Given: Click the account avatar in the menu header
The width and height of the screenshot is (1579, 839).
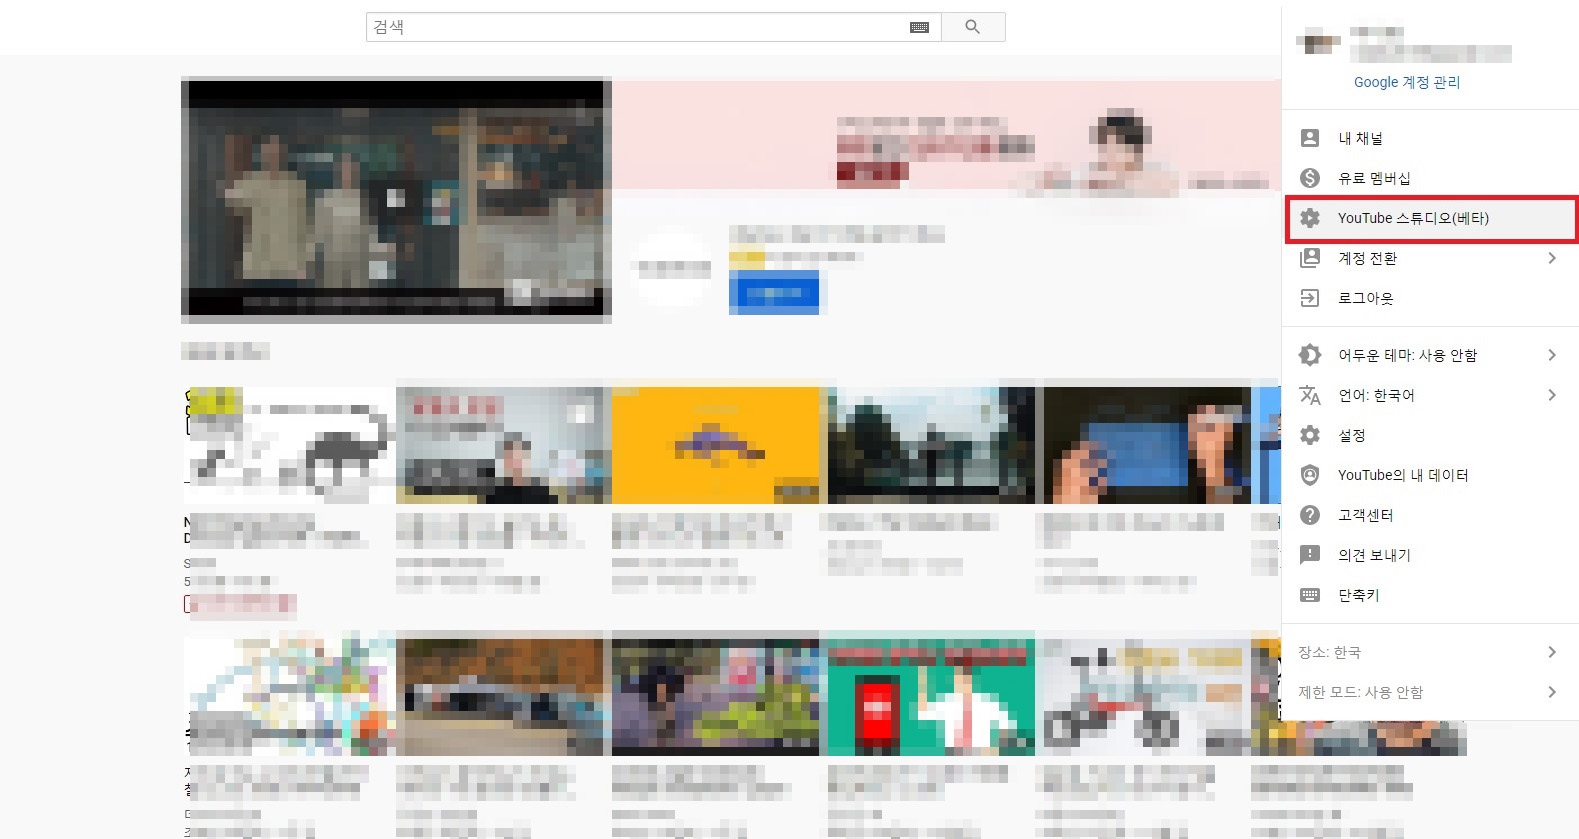Looking at the screenshot, I should click(x=1317, y=42).
